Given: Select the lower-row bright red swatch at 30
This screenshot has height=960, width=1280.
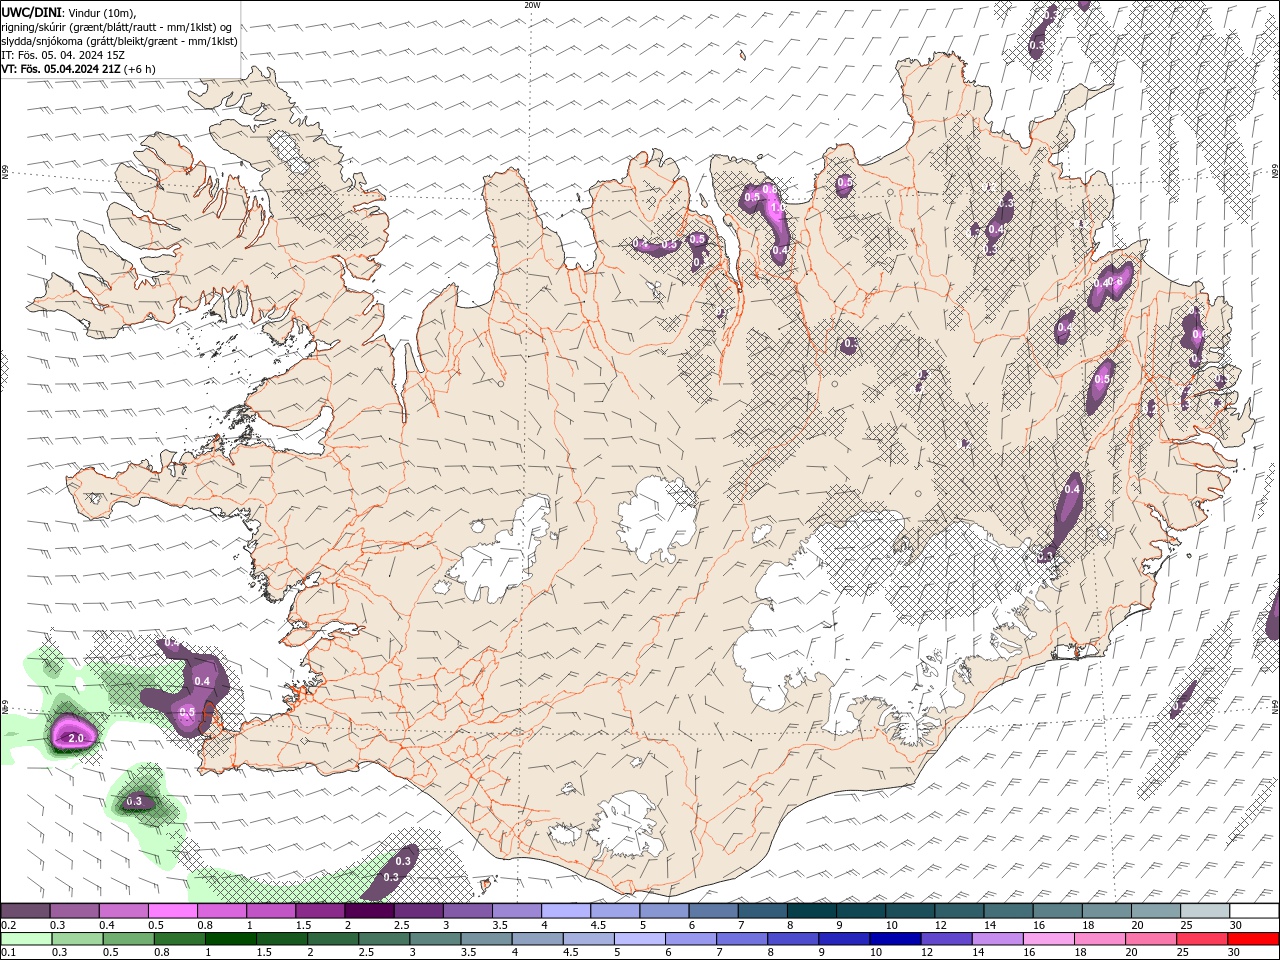Looking at the screenshot, I should [x=1253, y=939].
